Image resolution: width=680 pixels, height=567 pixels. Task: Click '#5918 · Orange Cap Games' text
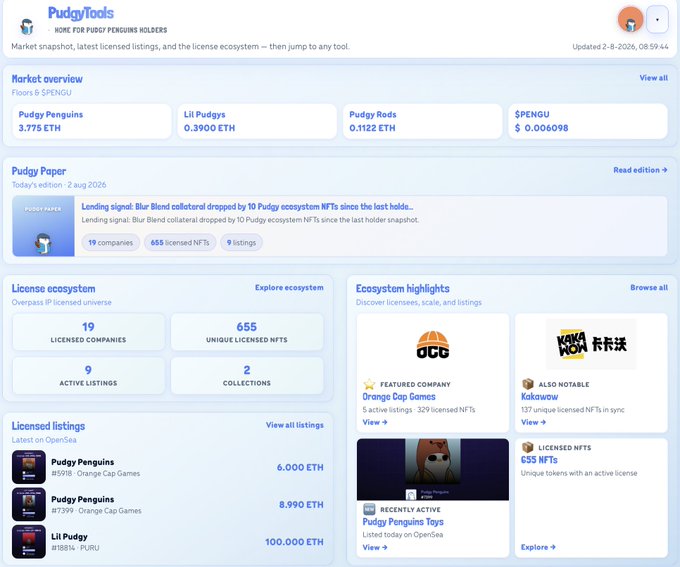(95, 474)
